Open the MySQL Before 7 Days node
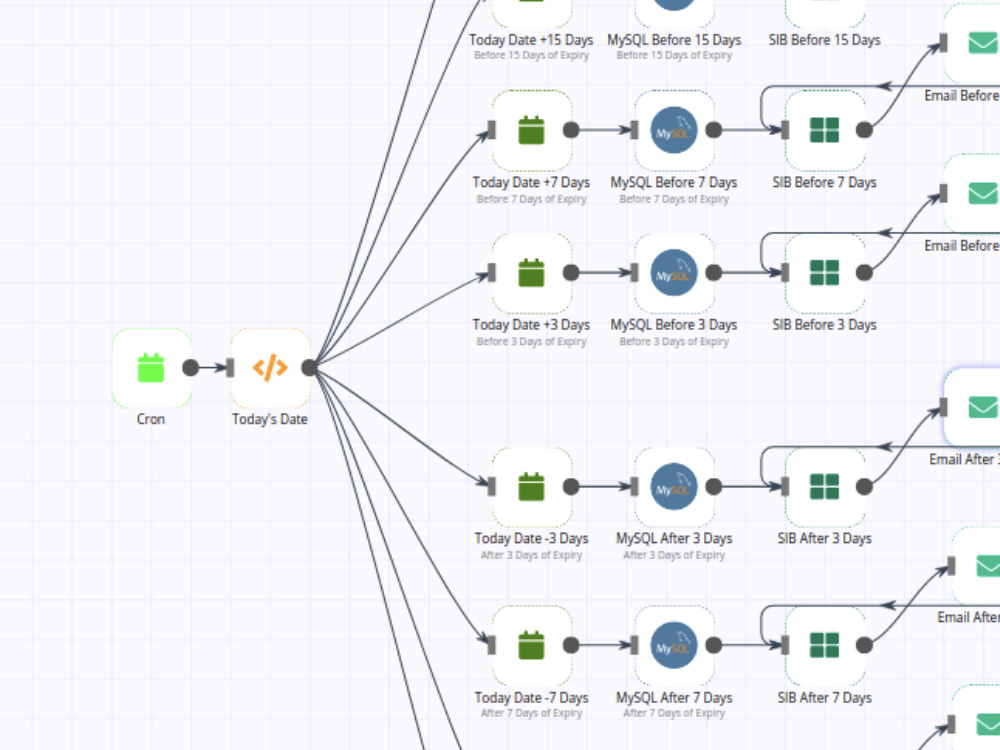The width and height of the screenshot is (1000, 750). (x=674, y=130)
